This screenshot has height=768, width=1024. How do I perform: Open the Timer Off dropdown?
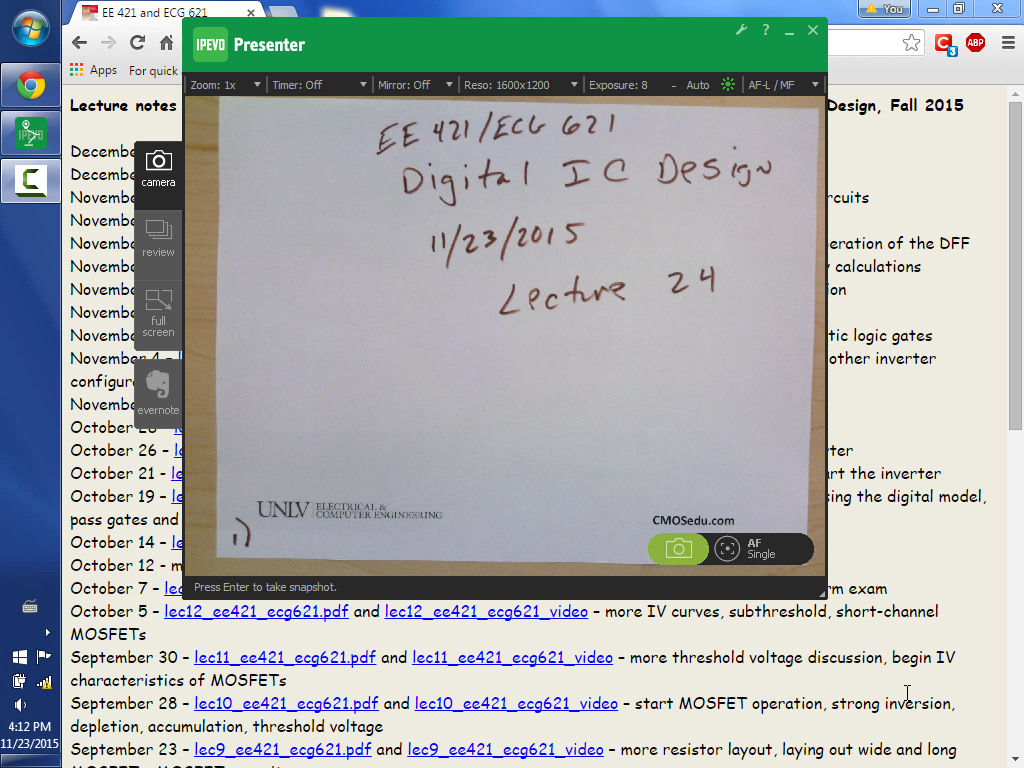319,85
